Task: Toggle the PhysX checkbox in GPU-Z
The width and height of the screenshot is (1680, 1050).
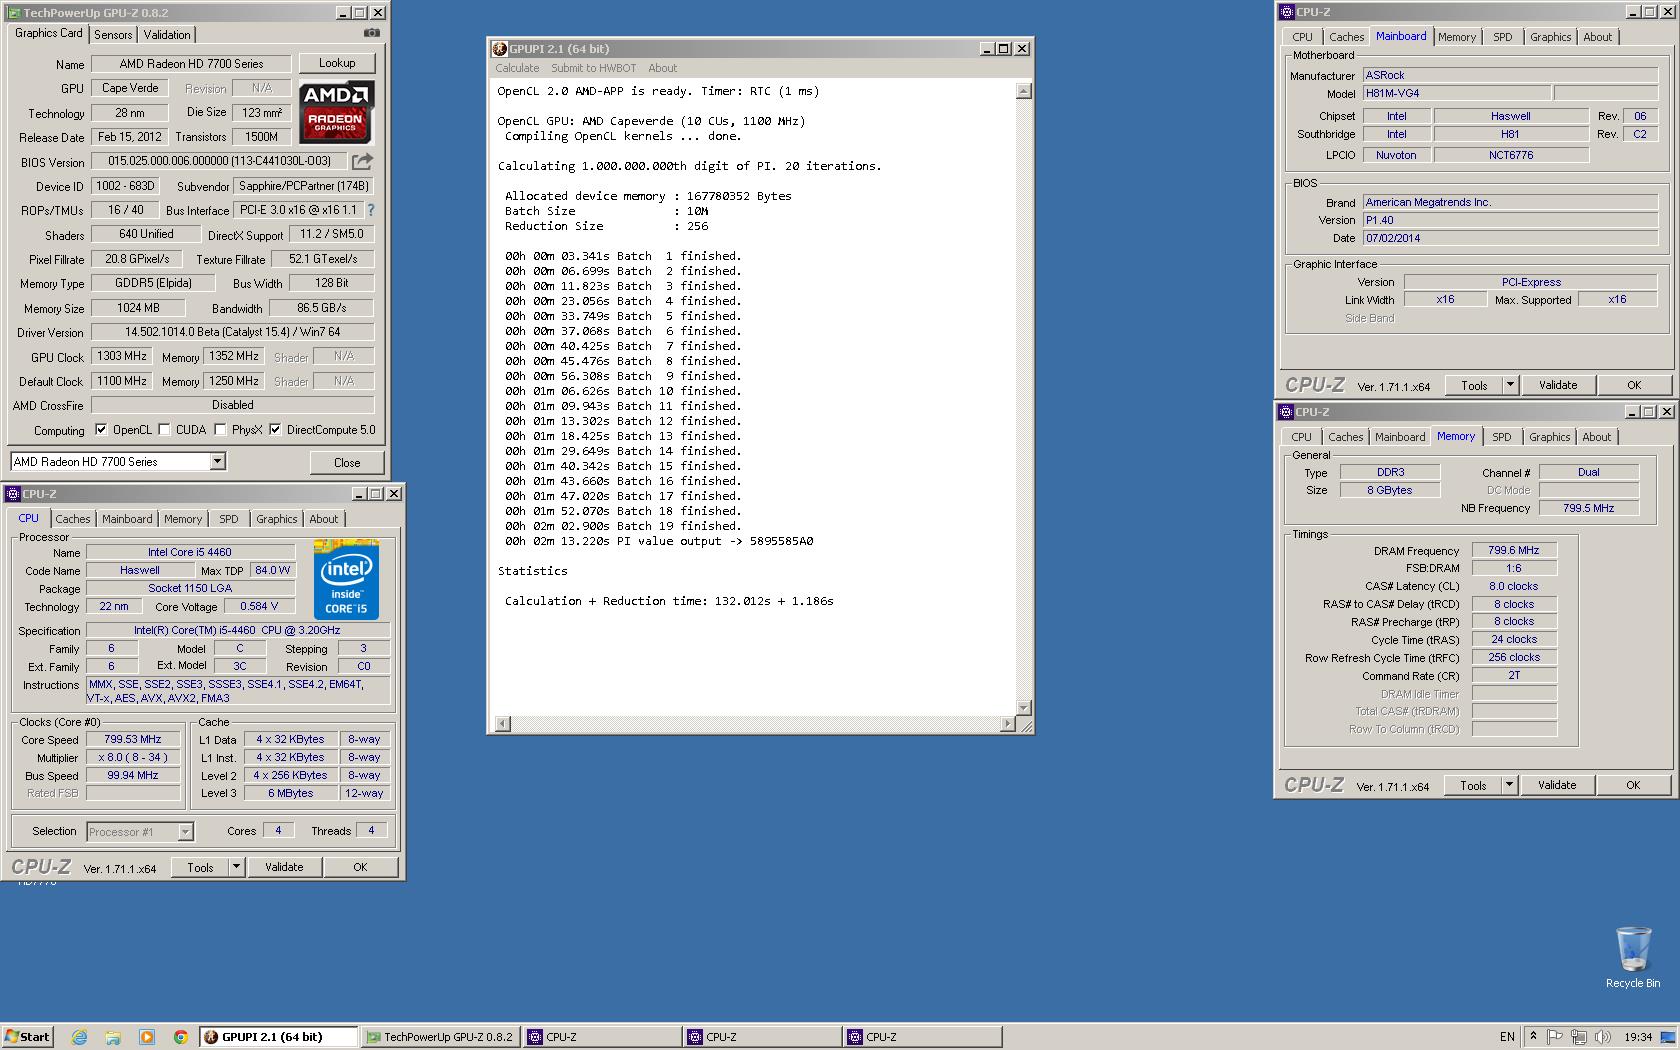Action: tap(220, 430)
